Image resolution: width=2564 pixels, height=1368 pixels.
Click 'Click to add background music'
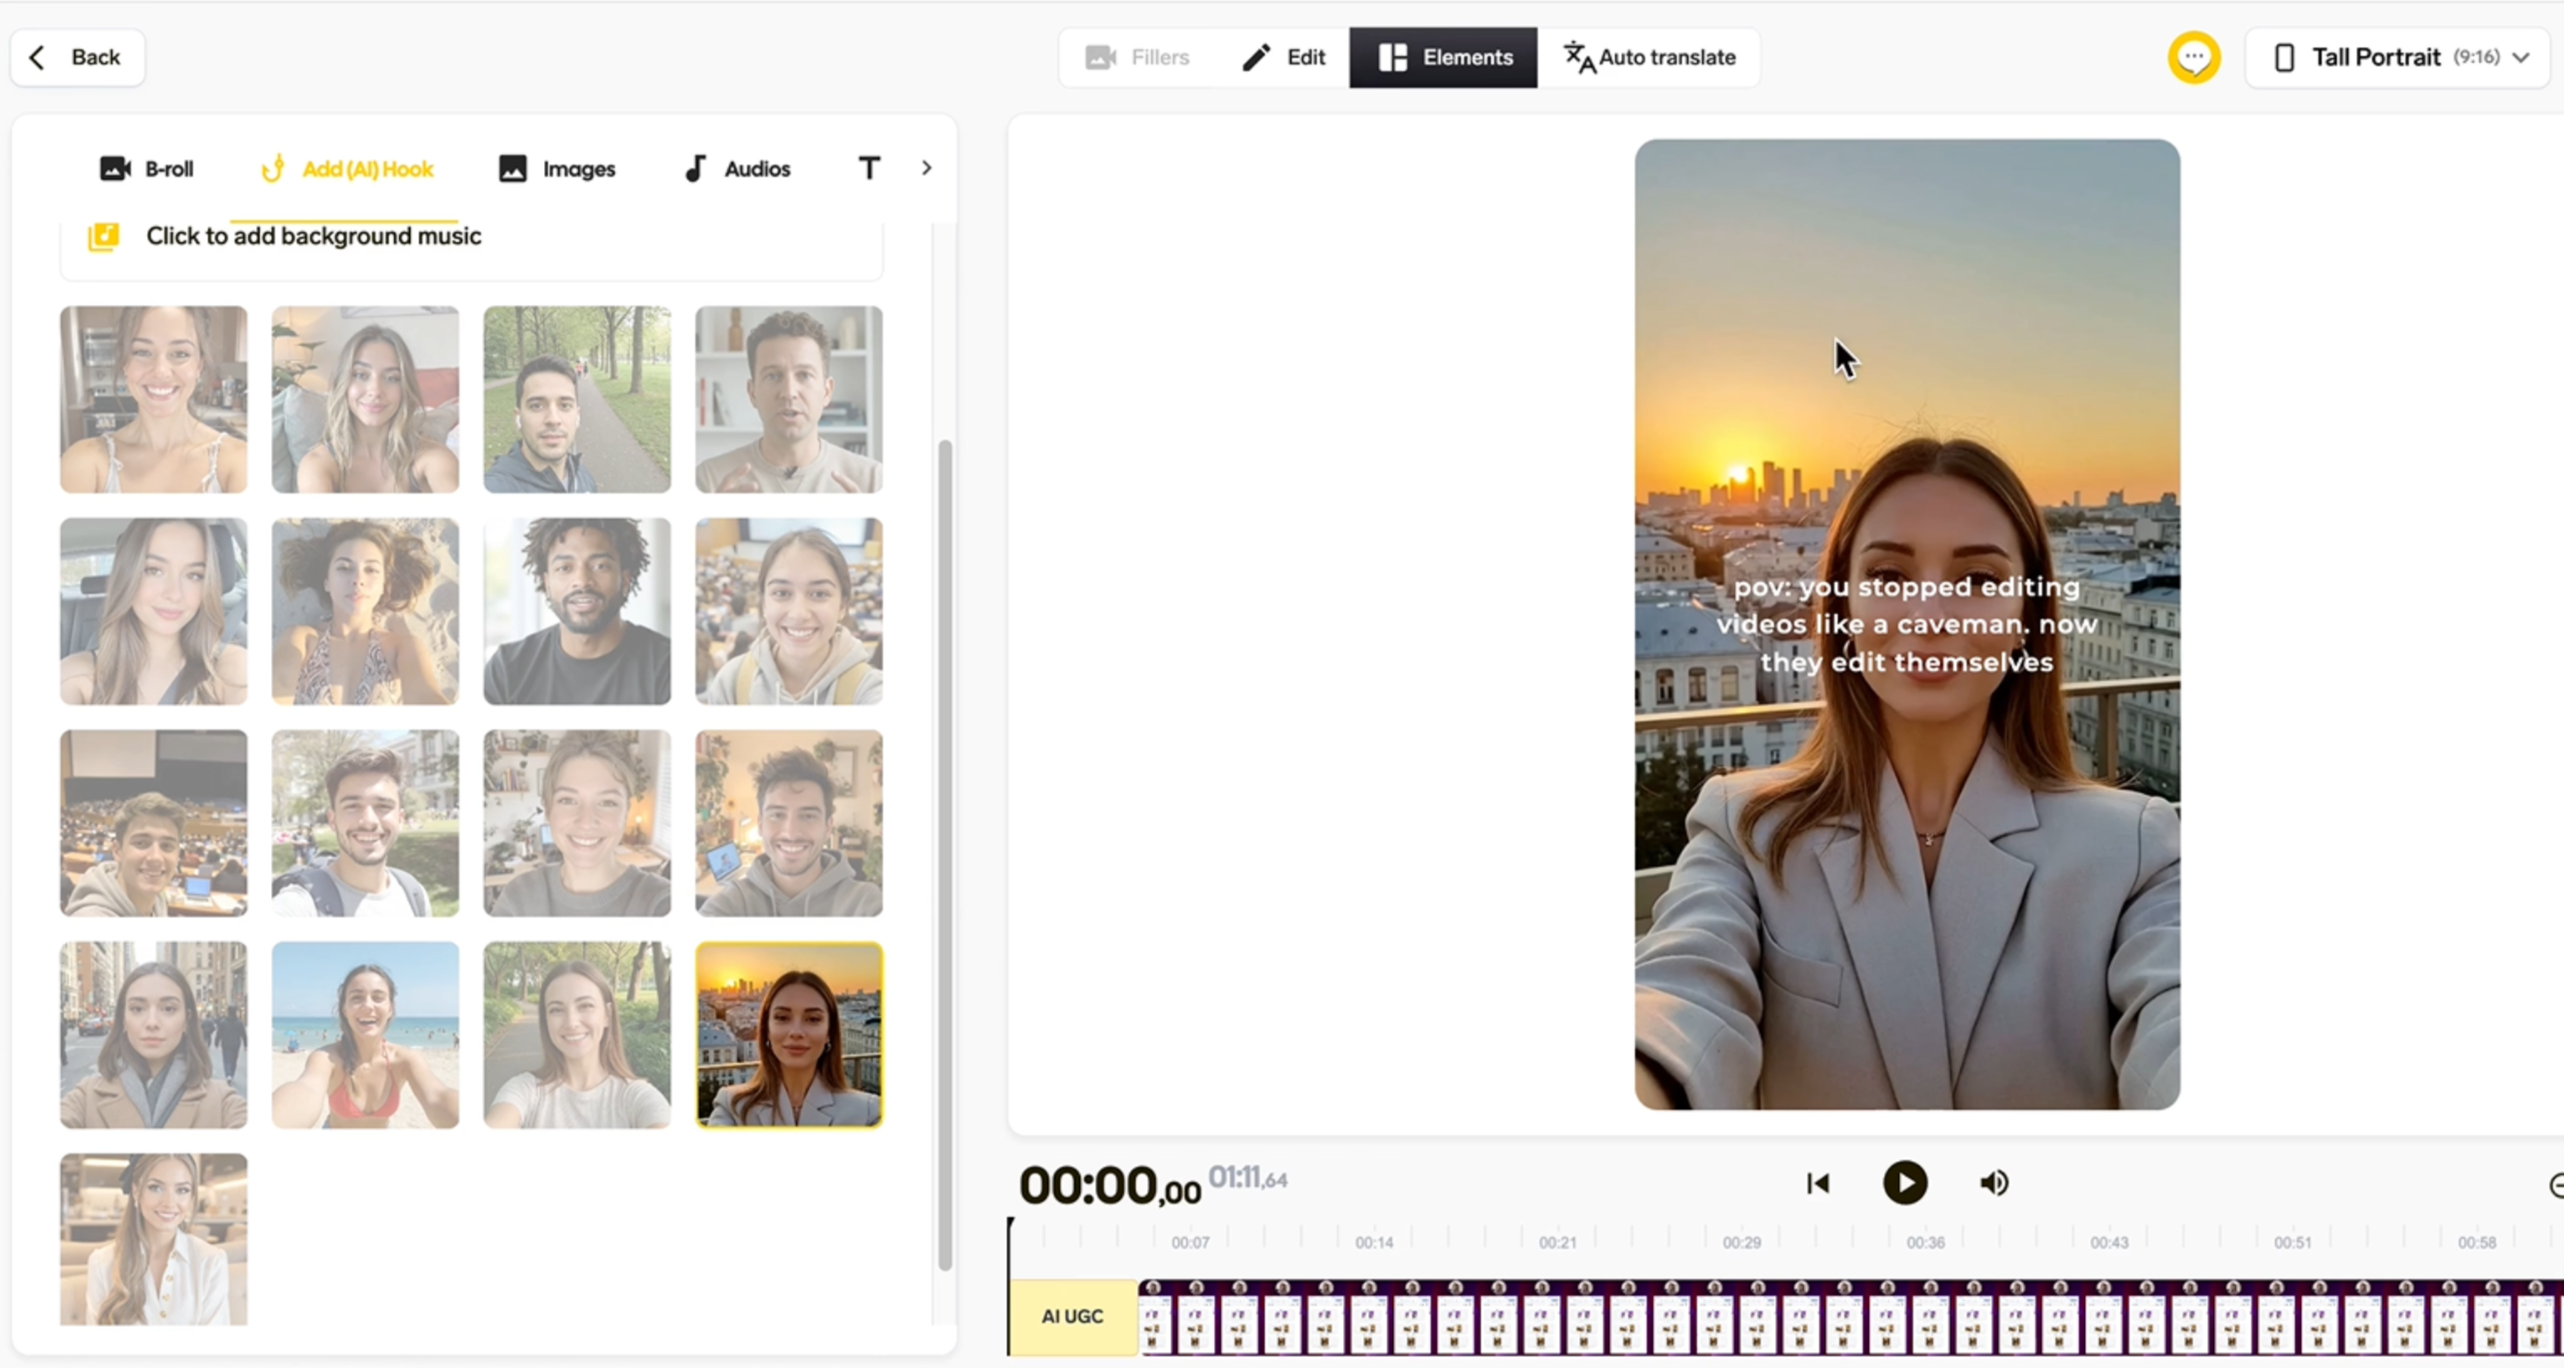click(x=314, y=236)
